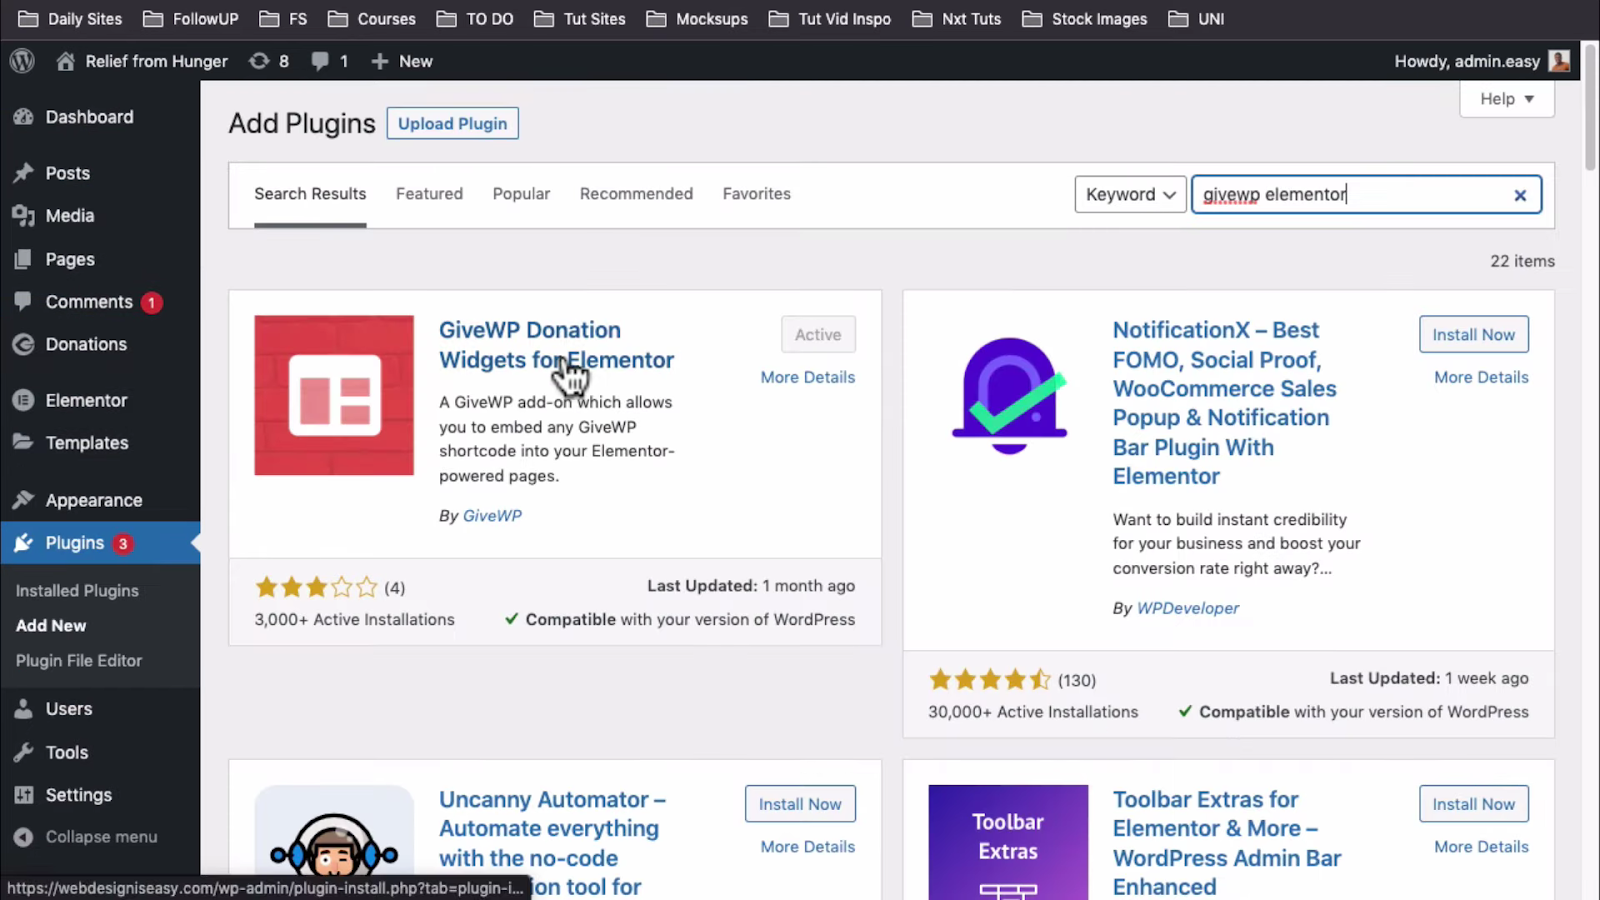Click the Collapse menu arrow icon
Viewport: 1600px width, 900px height.
[x=24, y=837]
